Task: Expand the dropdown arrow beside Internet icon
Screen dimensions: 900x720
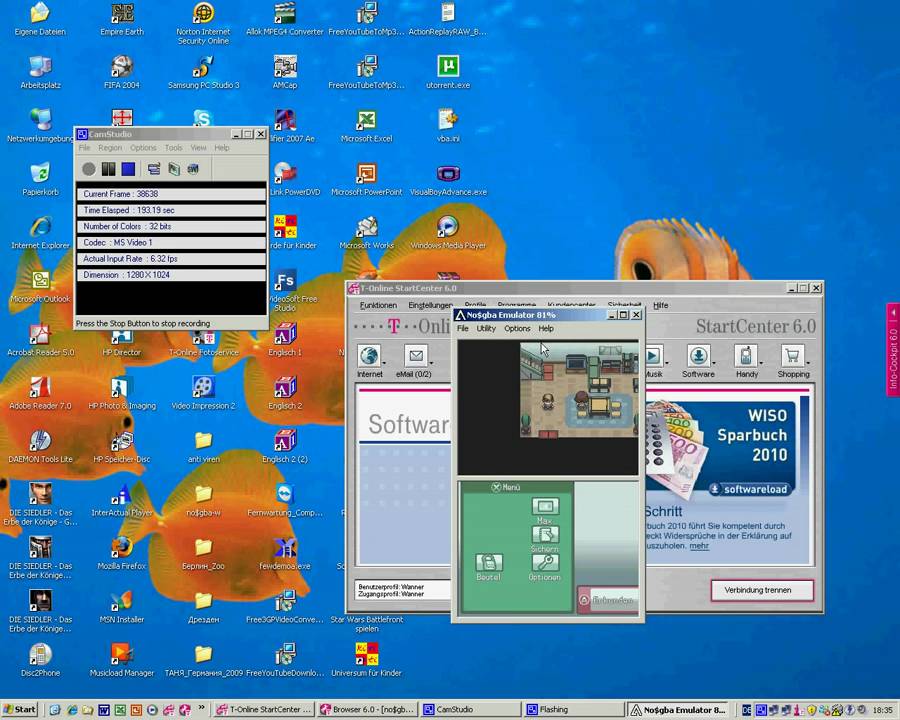Action: [384, 363]
